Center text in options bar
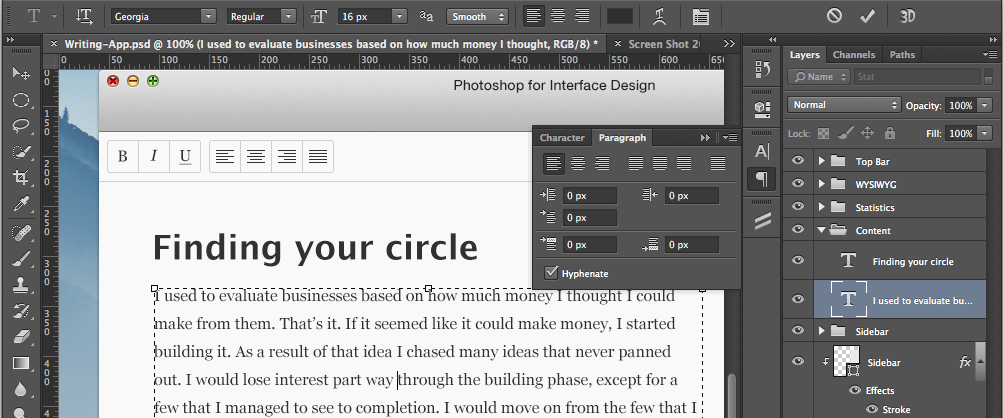 point(558,17)
